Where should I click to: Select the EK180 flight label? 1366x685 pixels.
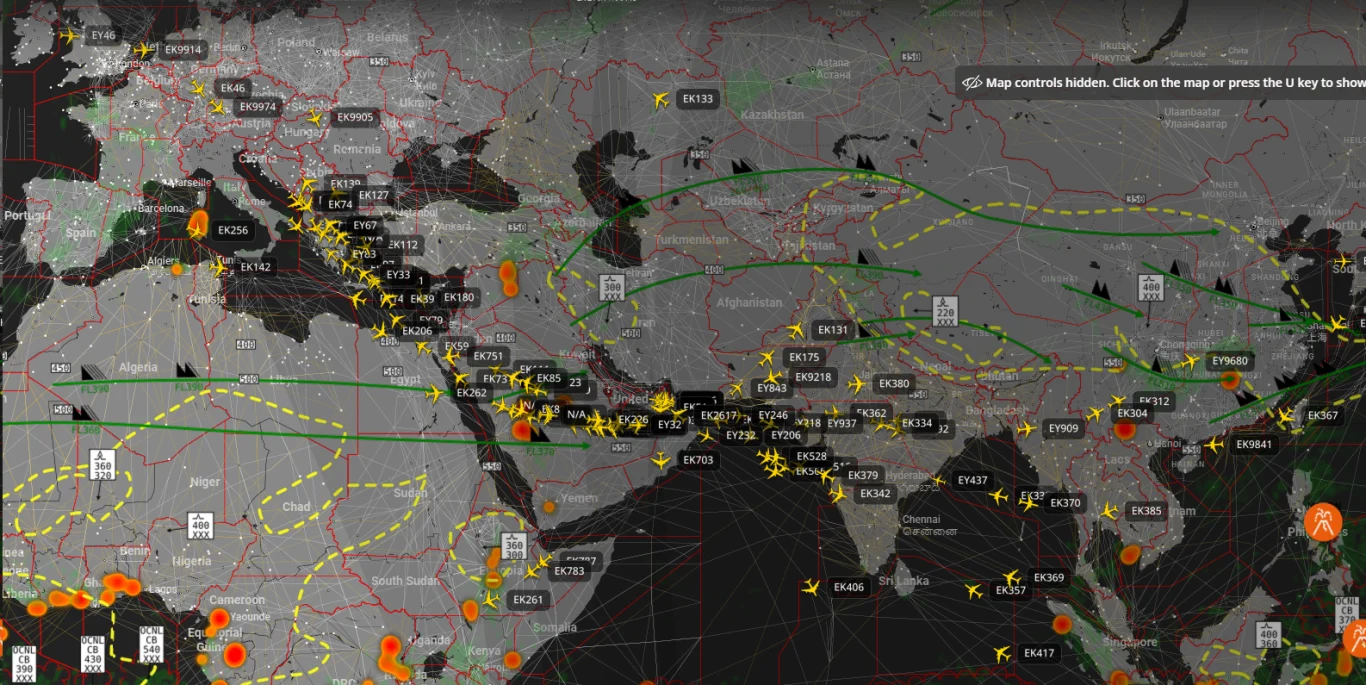tap(459, 297)
